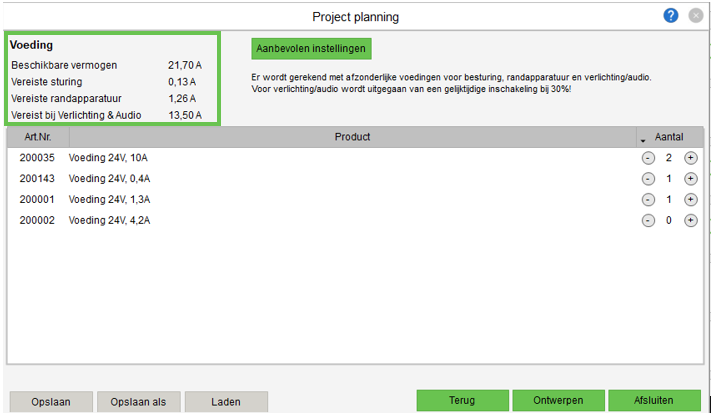Sort list by Art.Nr. column header
This screenshot has width=711, height=418.
37,137
